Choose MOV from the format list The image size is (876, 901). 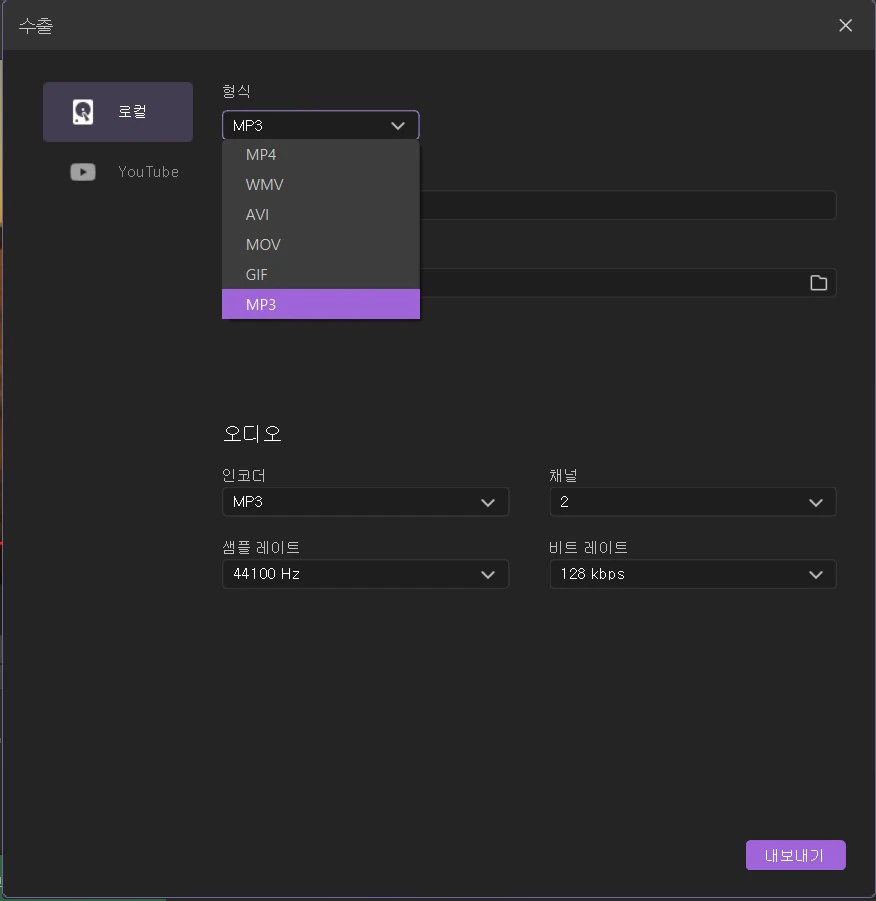click(321, 244)
